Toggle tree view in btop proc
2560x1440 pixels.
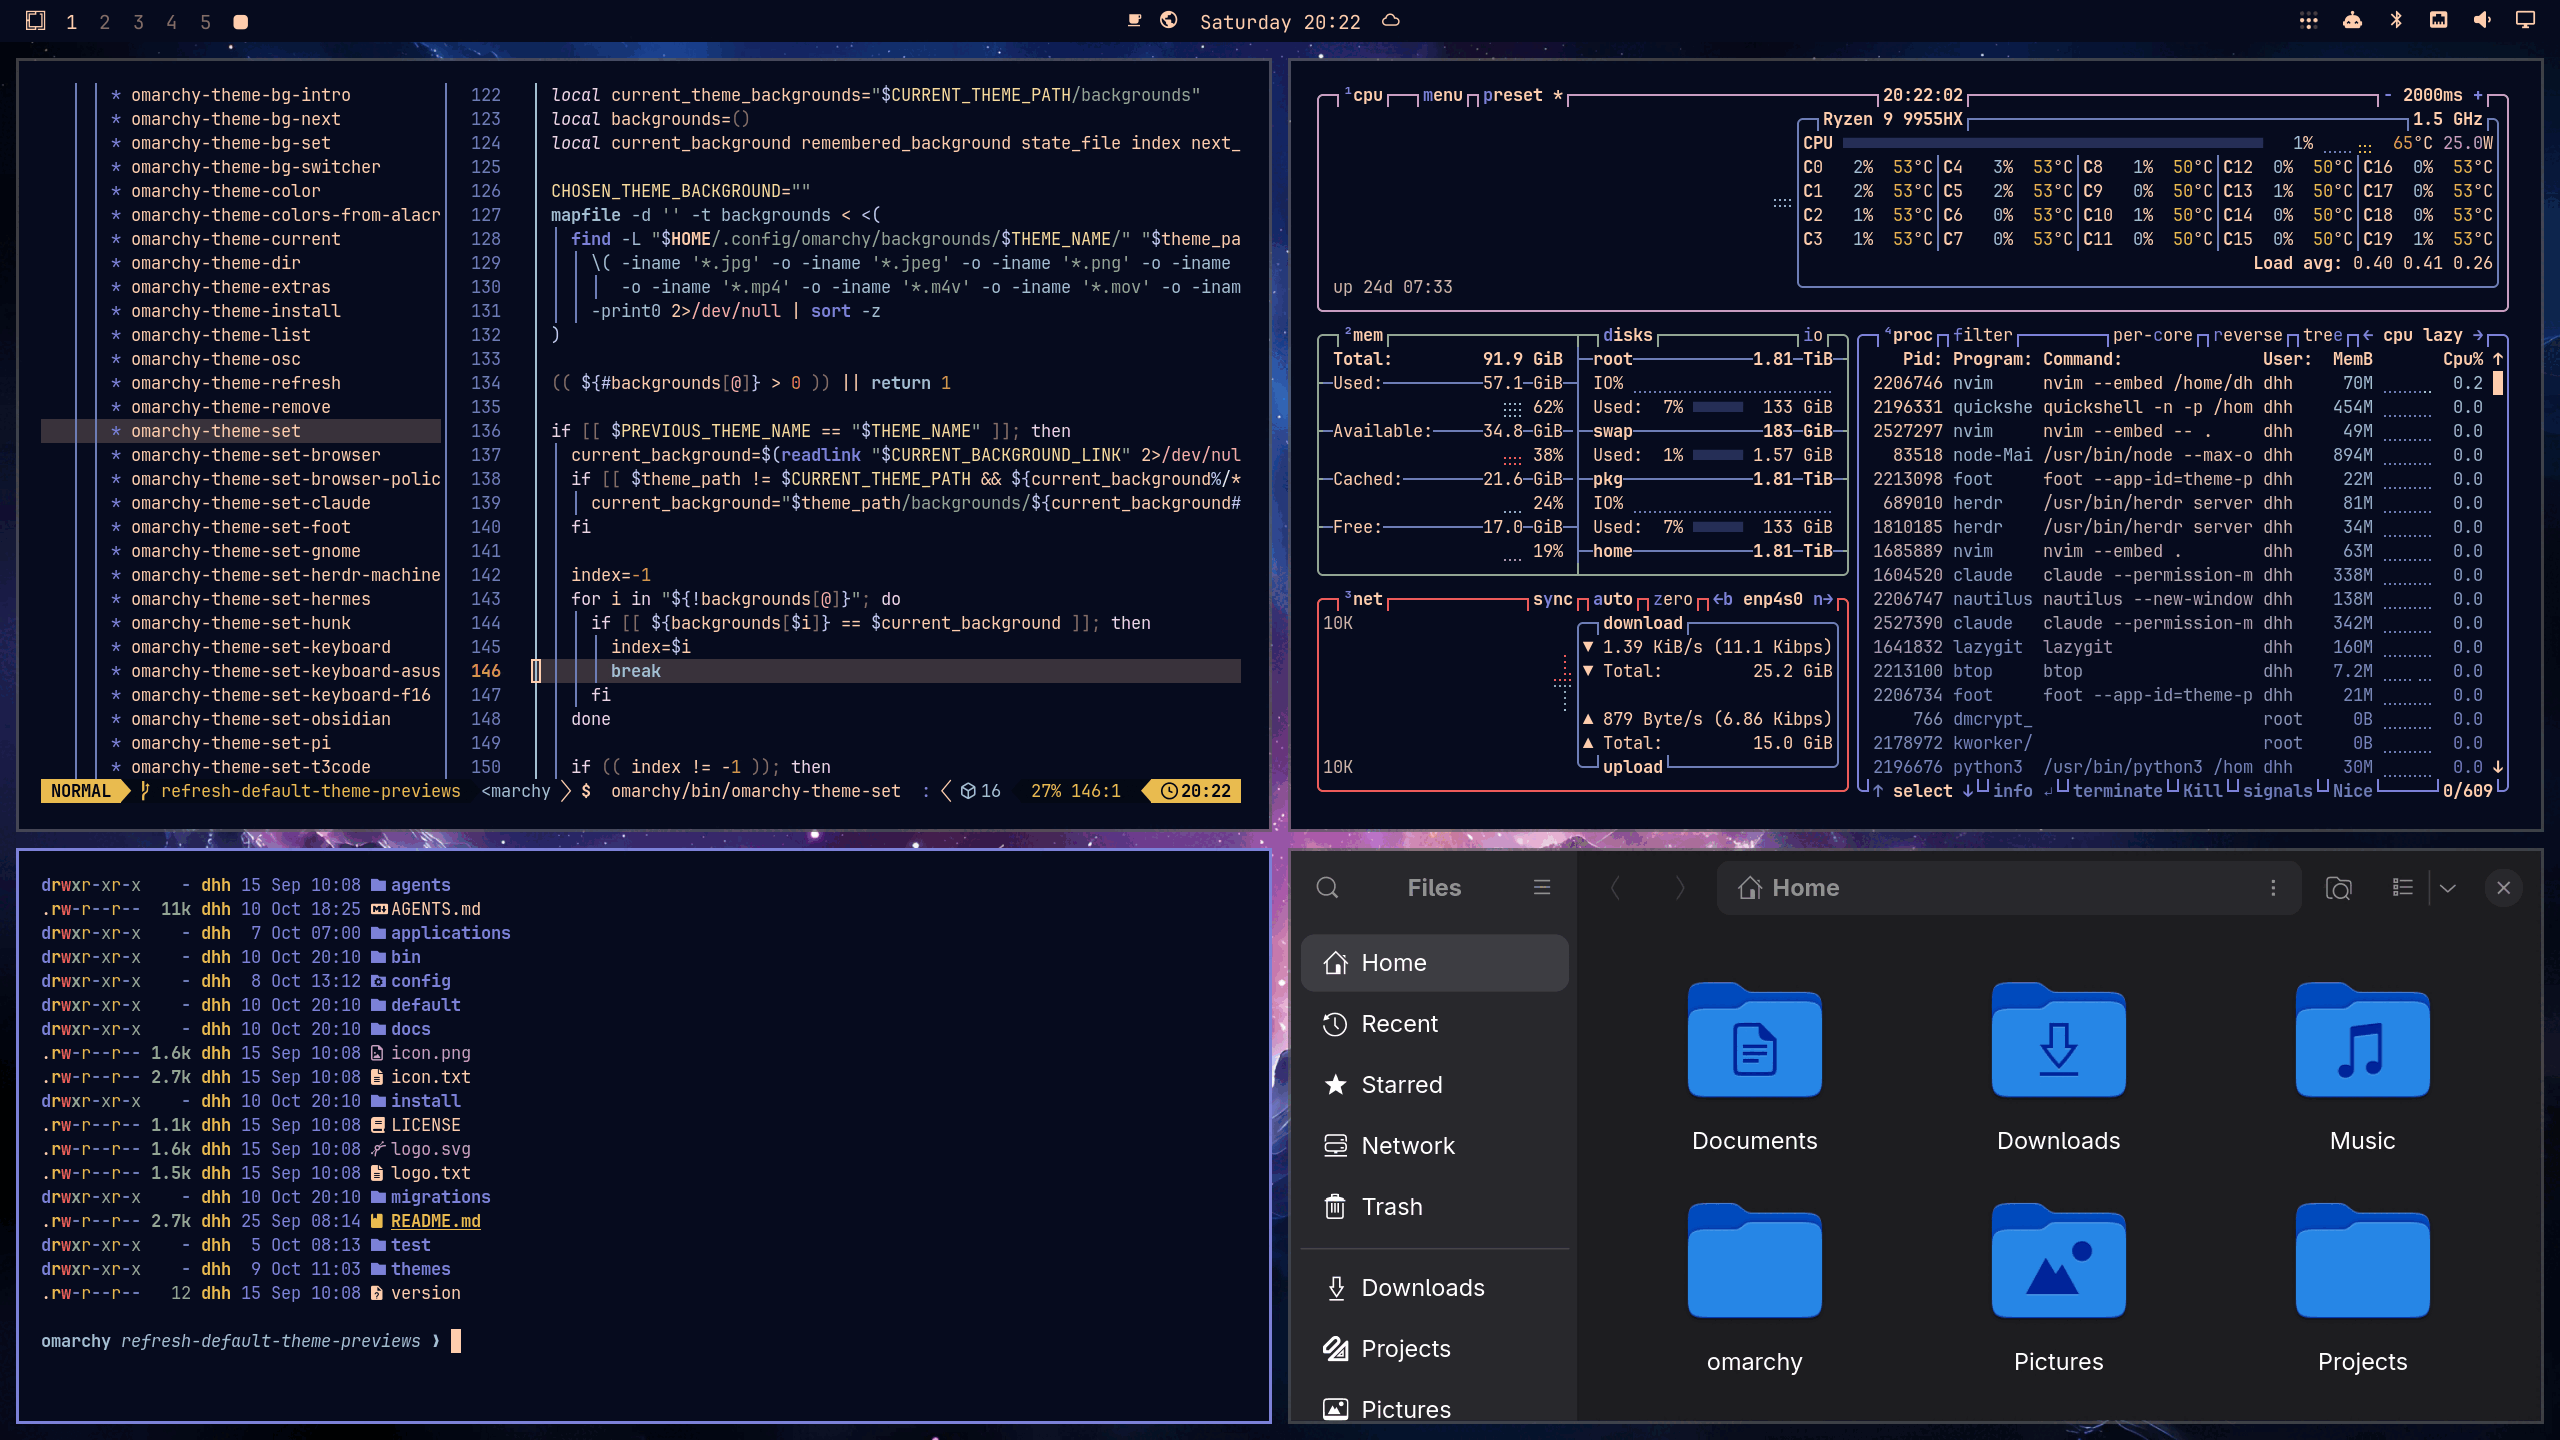pos(2323,335)
